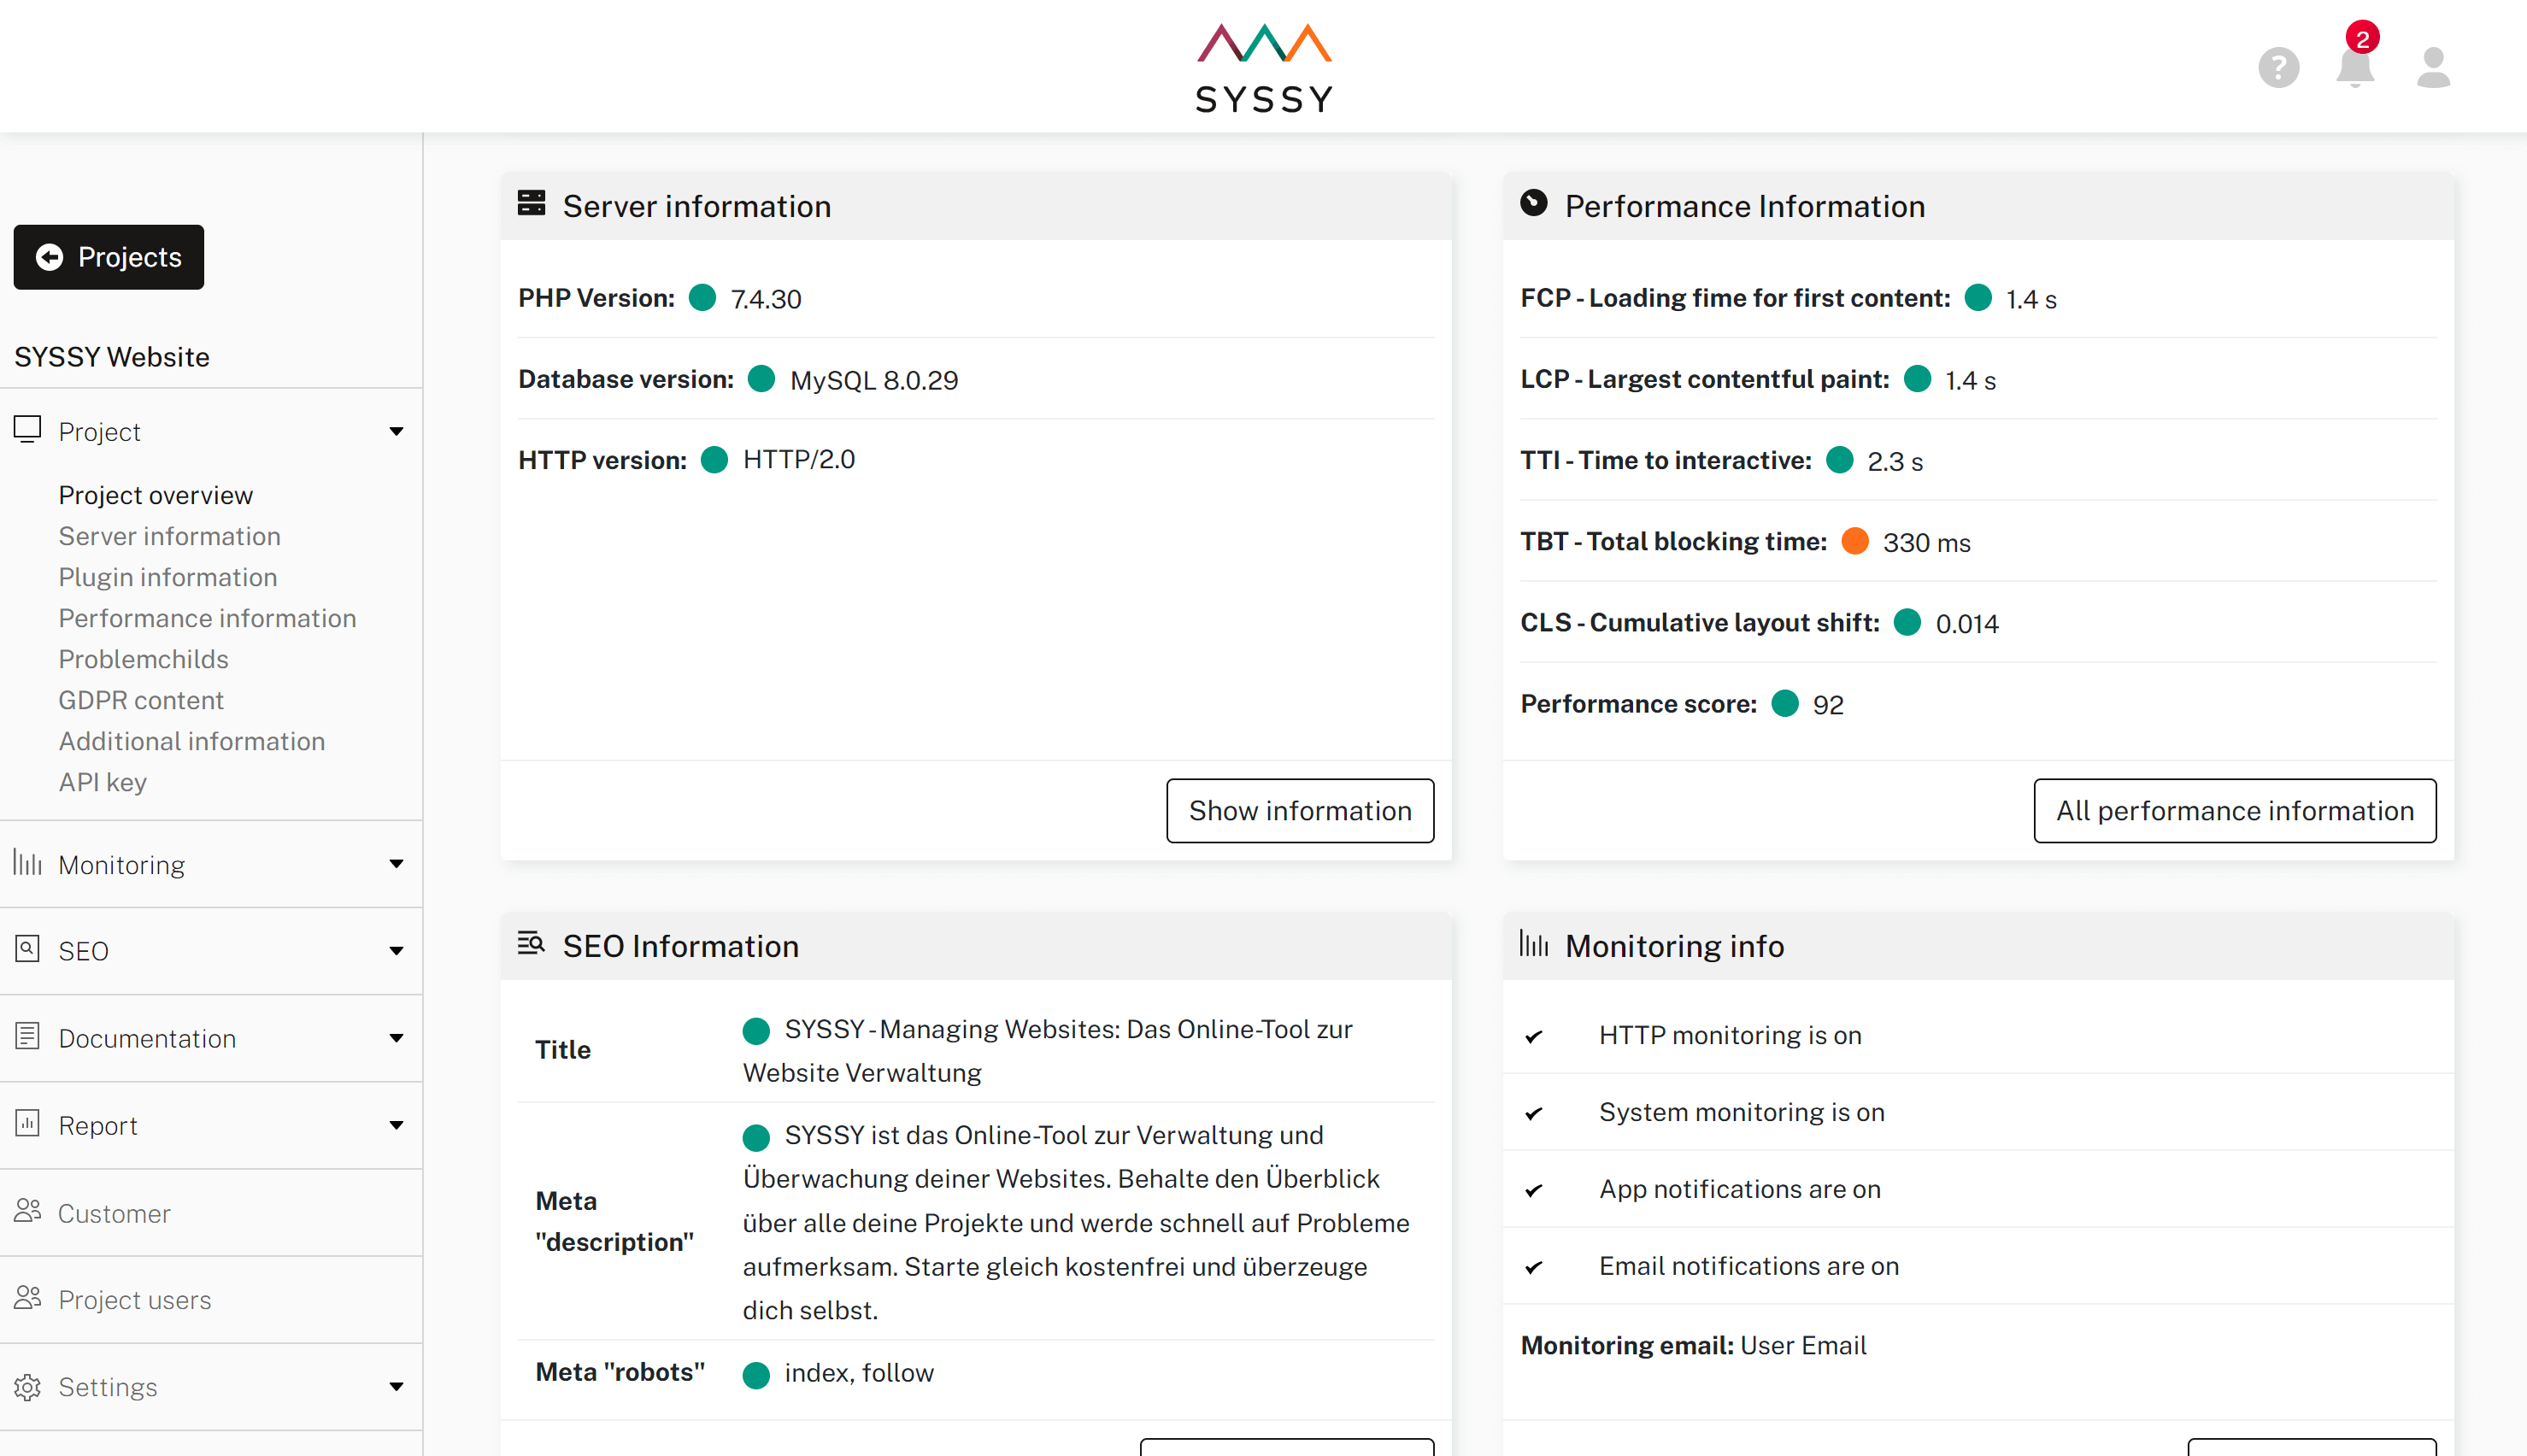Select the SEO sidebar section label
The height and width of the screenshot is (1456, 2527).
(83, 950)
